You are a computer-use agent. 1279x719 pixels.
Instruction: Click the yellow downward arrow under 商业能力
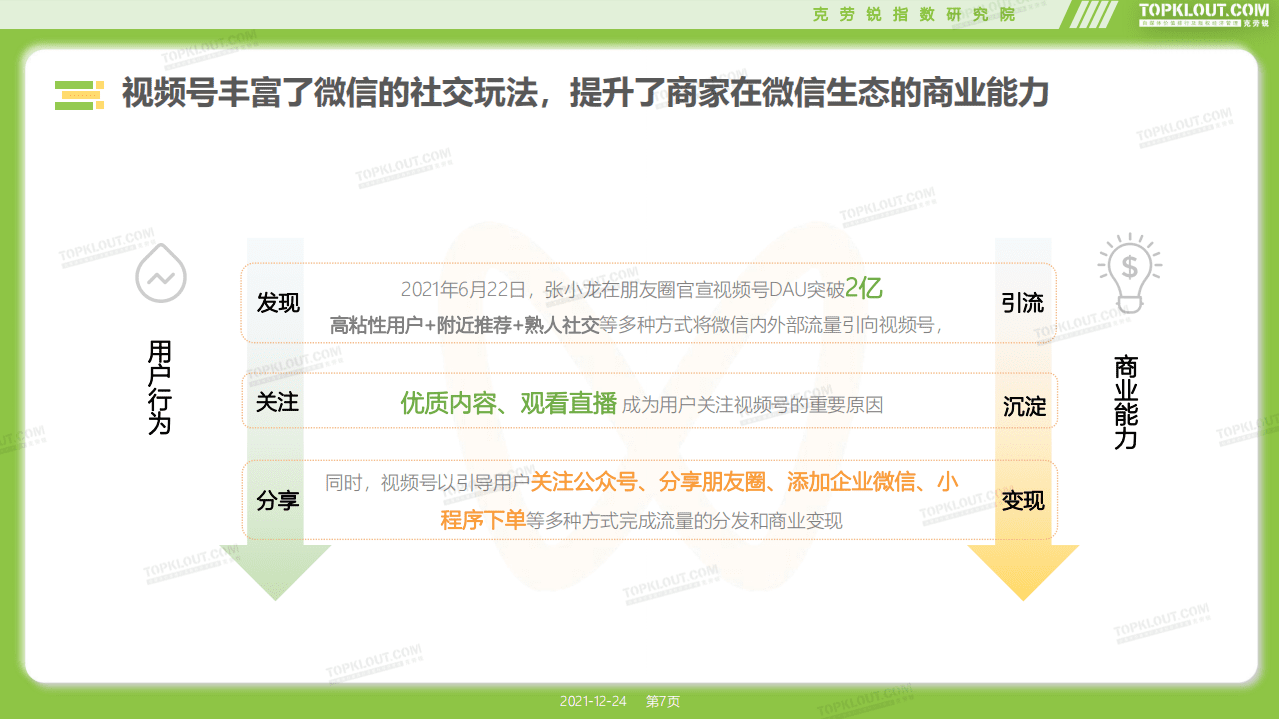tap(1022, 572)
